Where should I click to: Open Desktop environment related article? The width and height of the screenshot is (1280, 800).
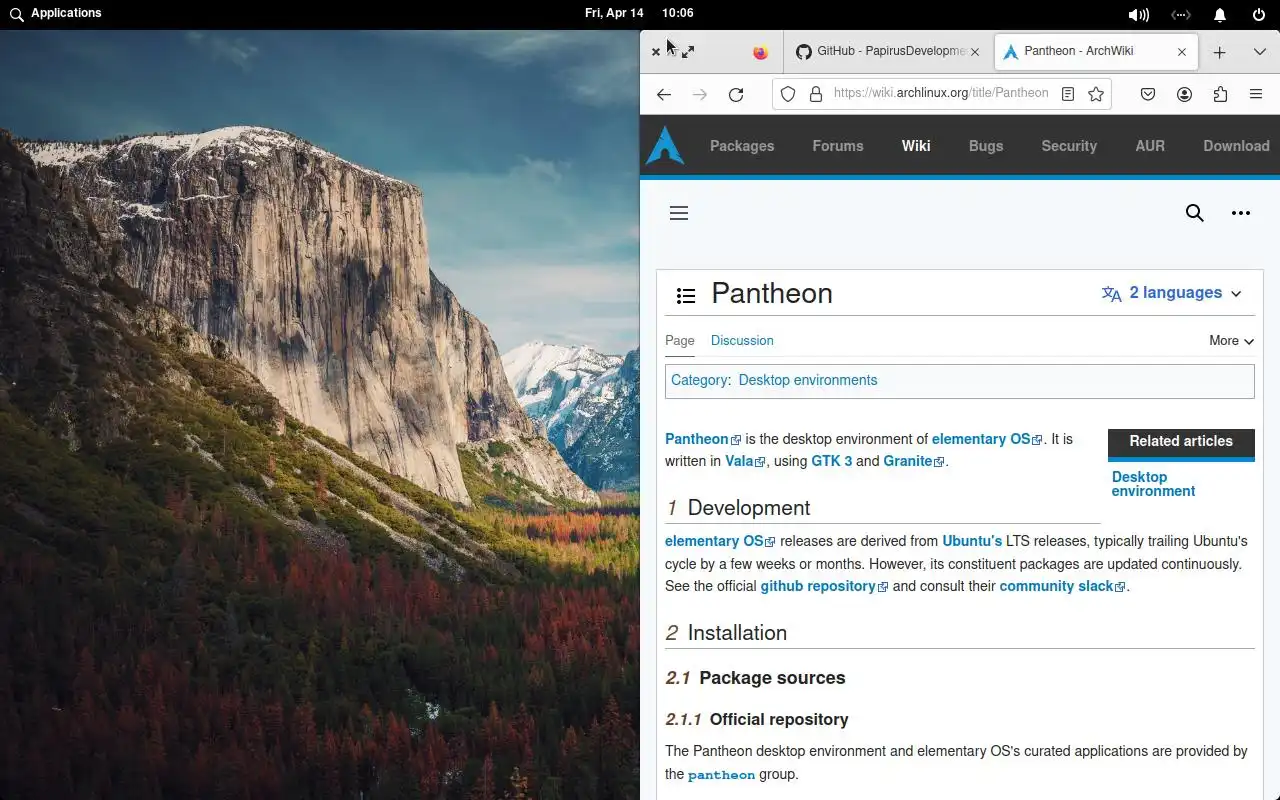pyautogui.click(x=1154, y=484)
